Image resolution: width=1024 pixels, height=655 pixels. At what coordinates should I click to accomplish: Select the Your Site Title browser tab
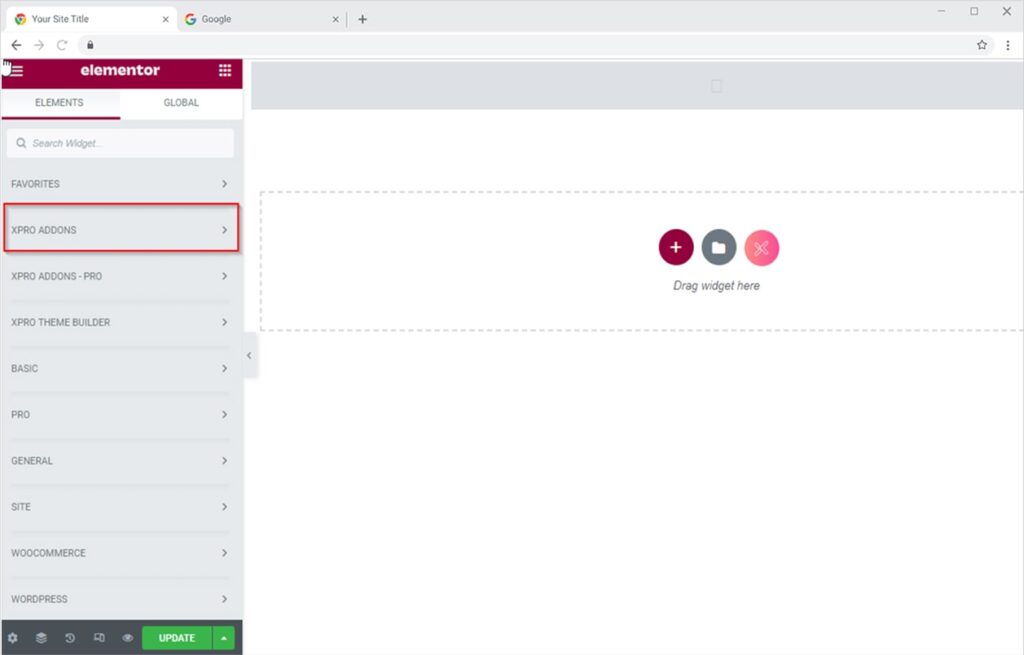tap(90, 19)
